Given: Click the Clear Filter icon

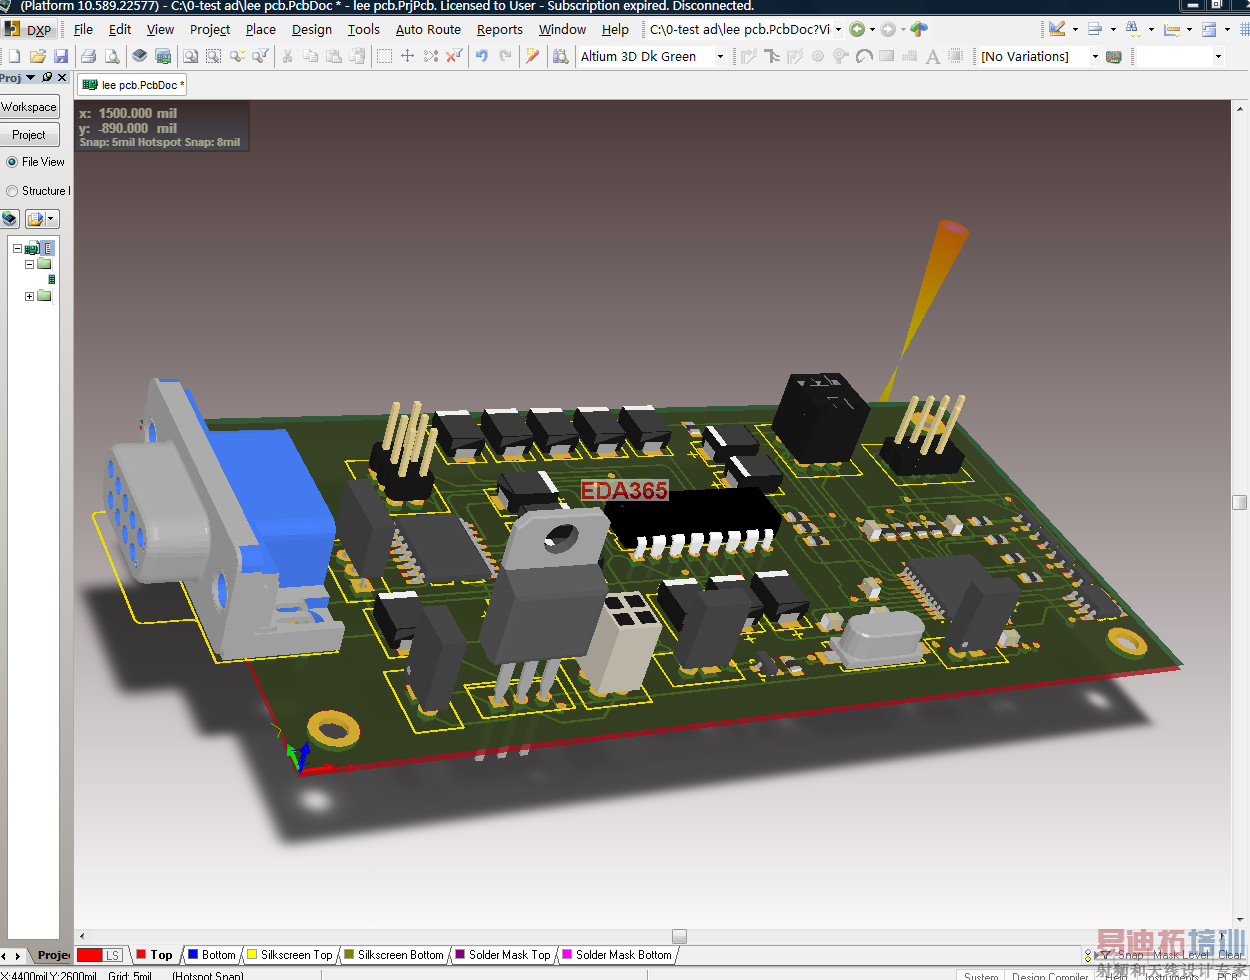Looking at the screenshot, I should click(x=453, y=57).
